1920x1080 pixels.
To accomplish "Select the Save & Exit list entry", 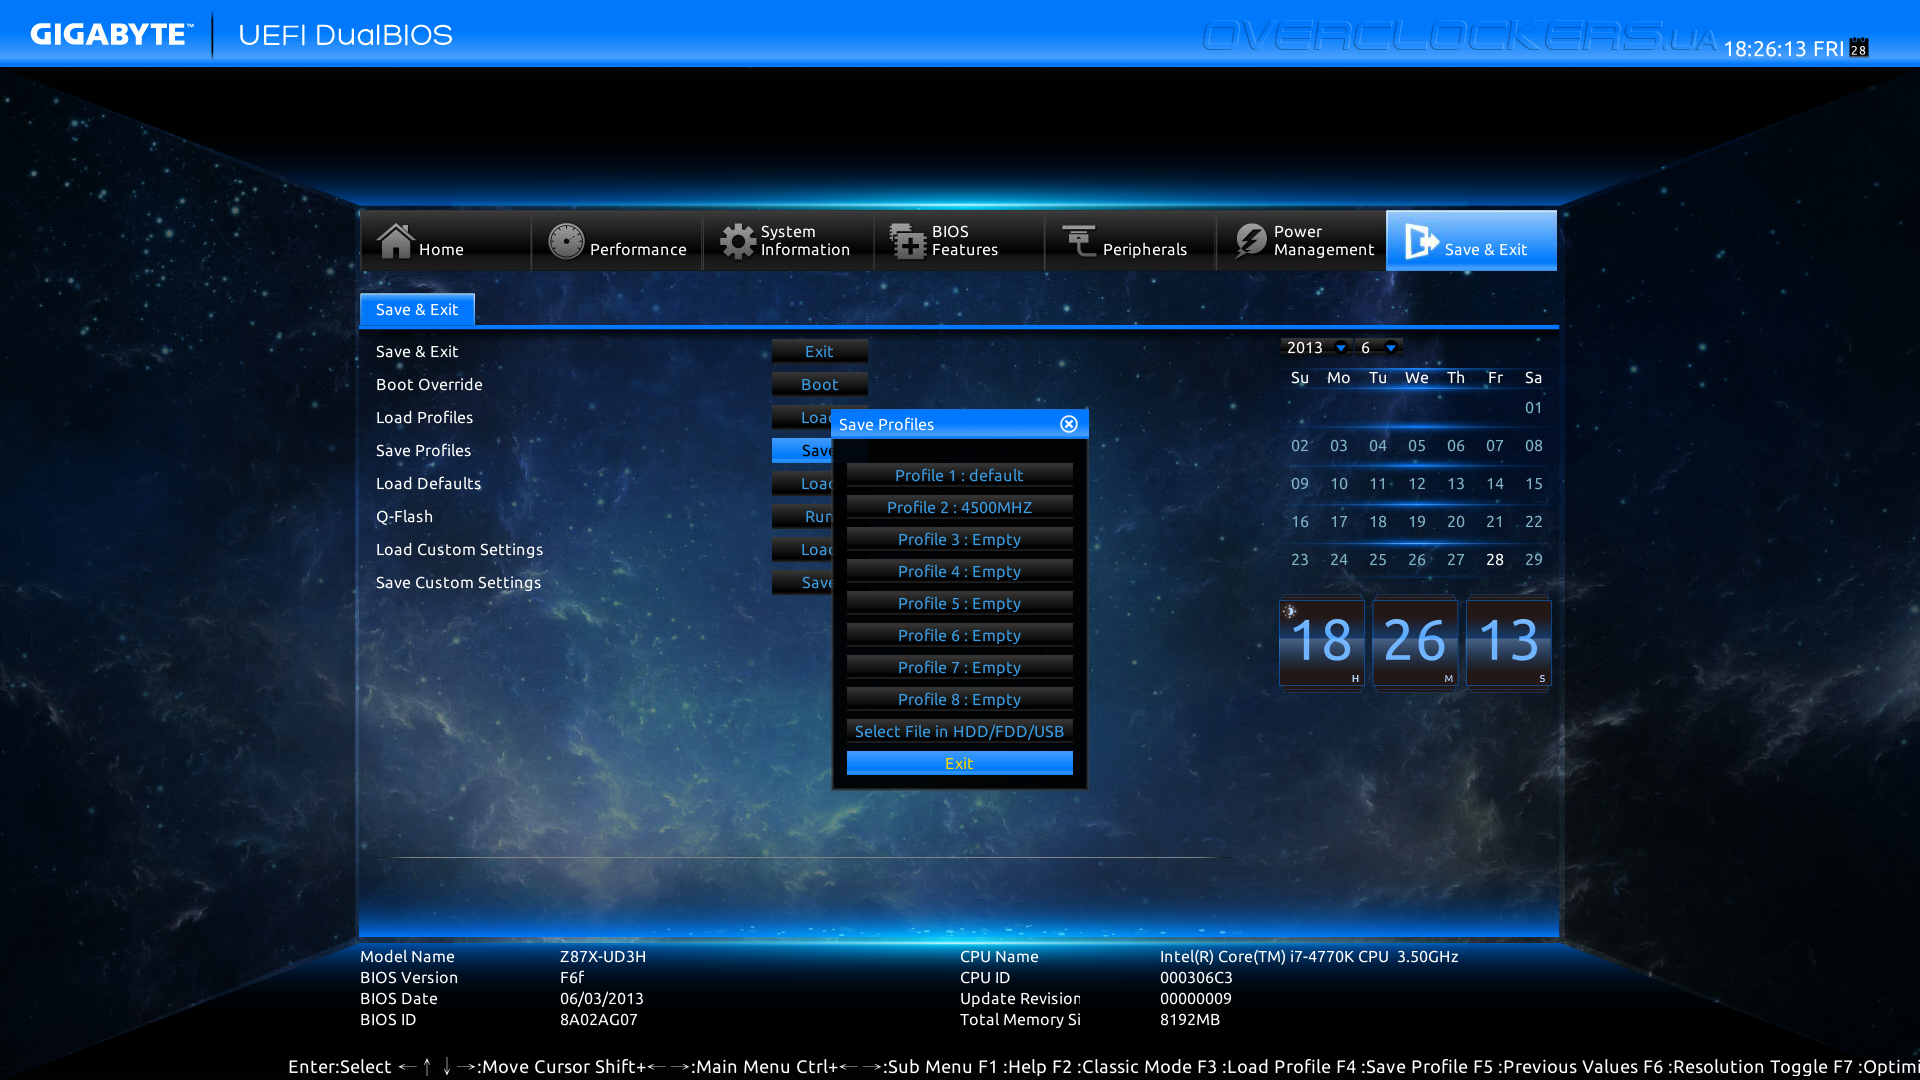I will 417,352.
